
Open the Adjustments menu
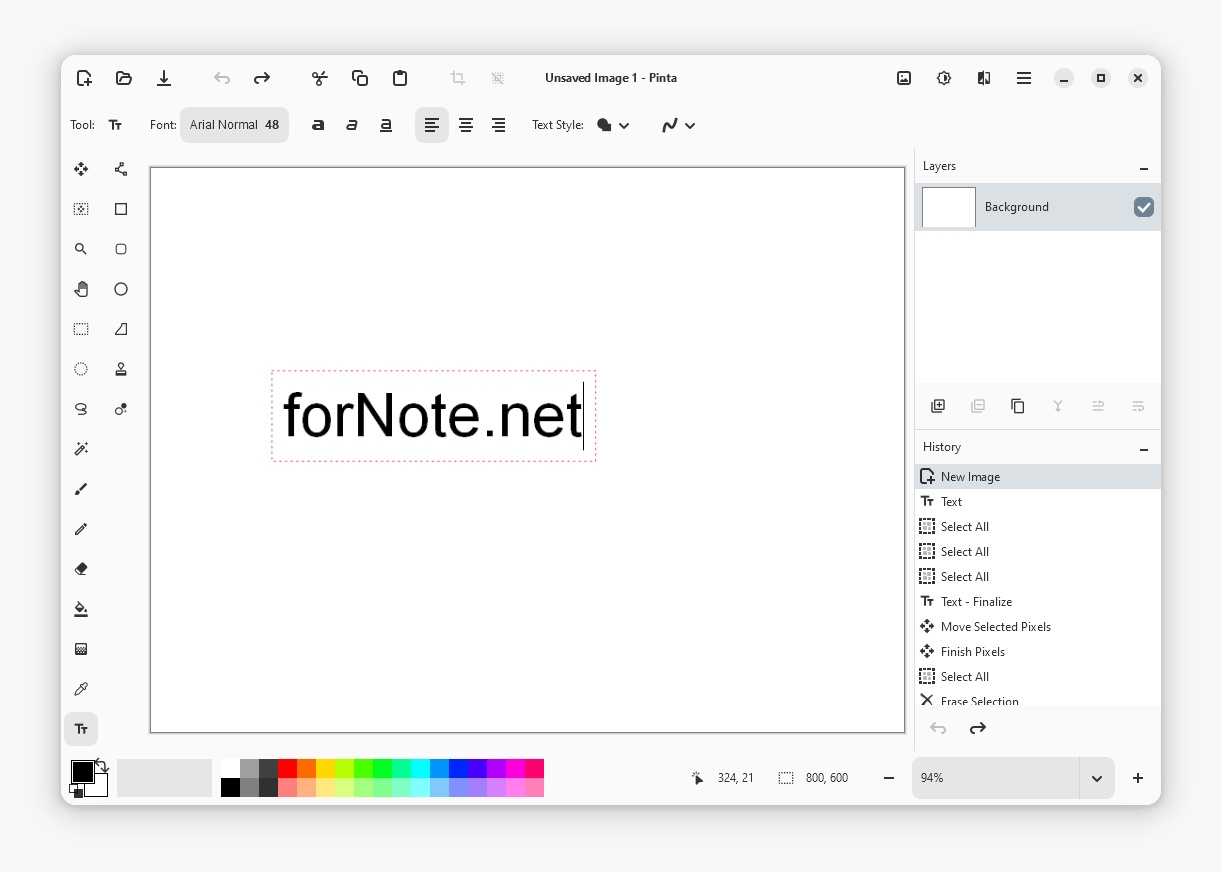944,78
